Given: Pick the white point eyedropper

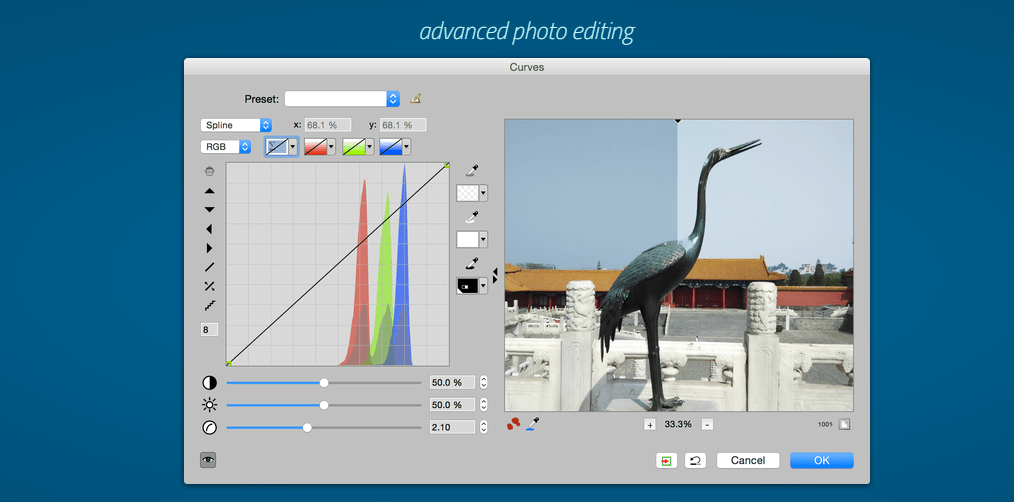Looking at the screenshot, I should pyautogui.click(x=471, y=217).
